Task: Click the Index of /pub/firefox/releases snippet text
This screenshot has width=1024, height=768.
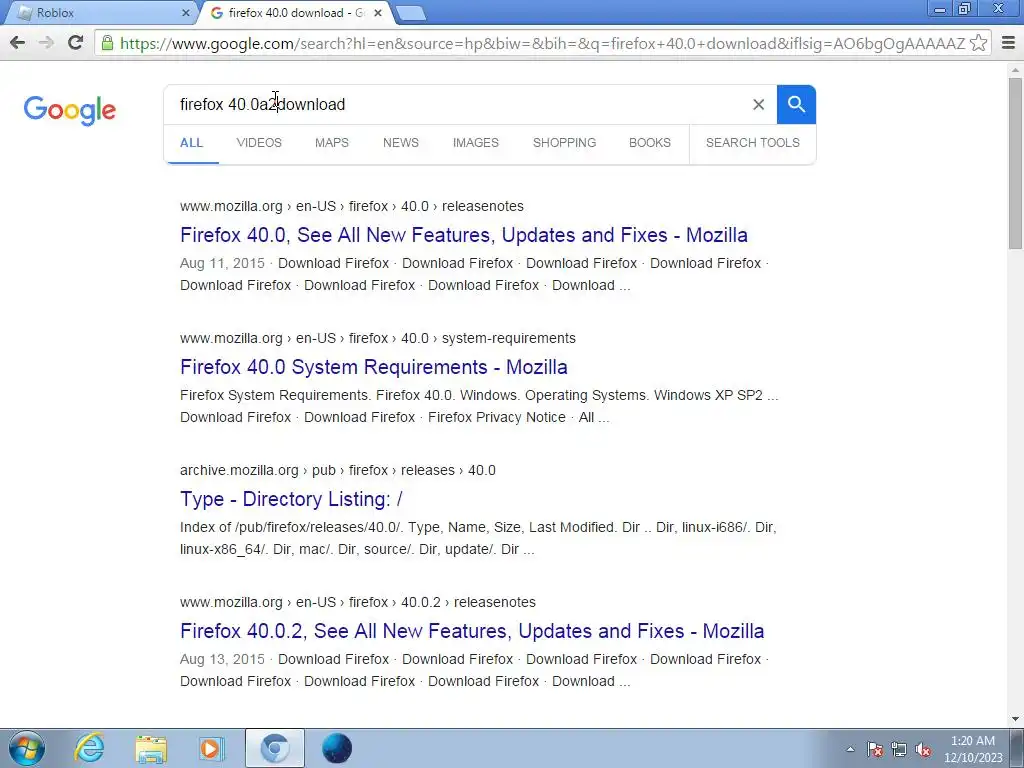Action: click(x=478, y=538)
